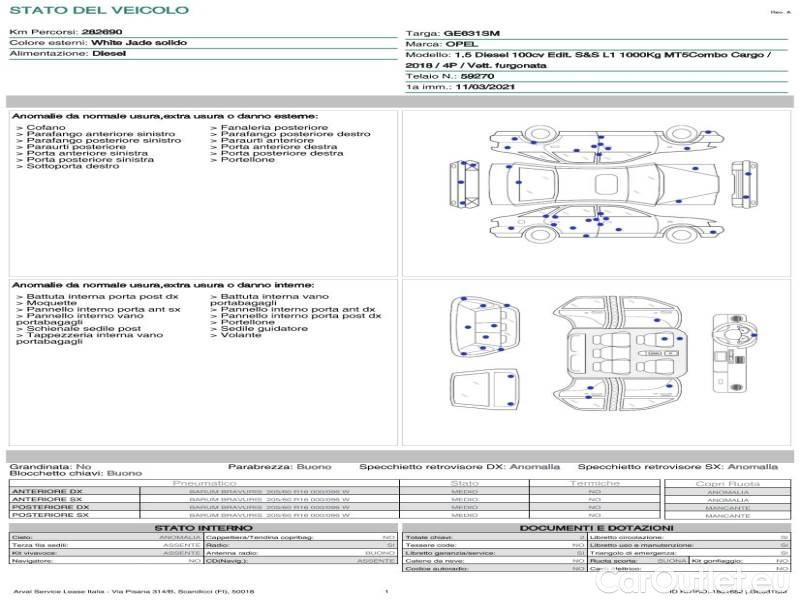Screen dimensions: 800x600
Task: Select the Targa GE631SM plate number
Action: [x=471, y=33]
